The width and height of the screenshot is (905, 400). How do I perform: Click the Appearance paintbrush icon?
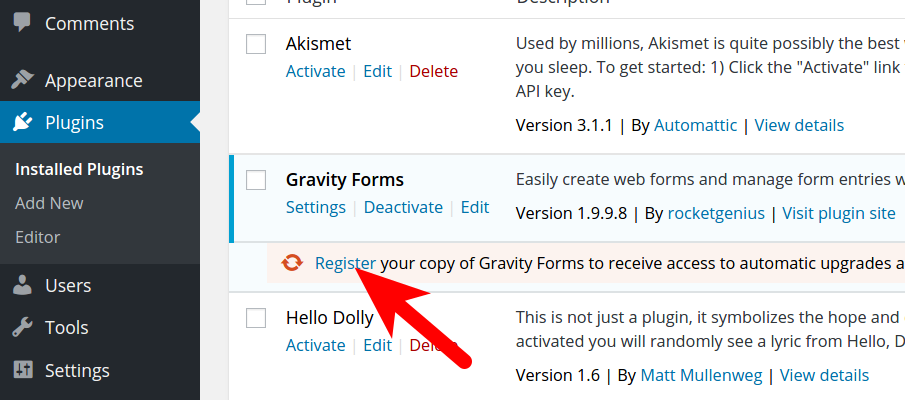coord(23,81)
